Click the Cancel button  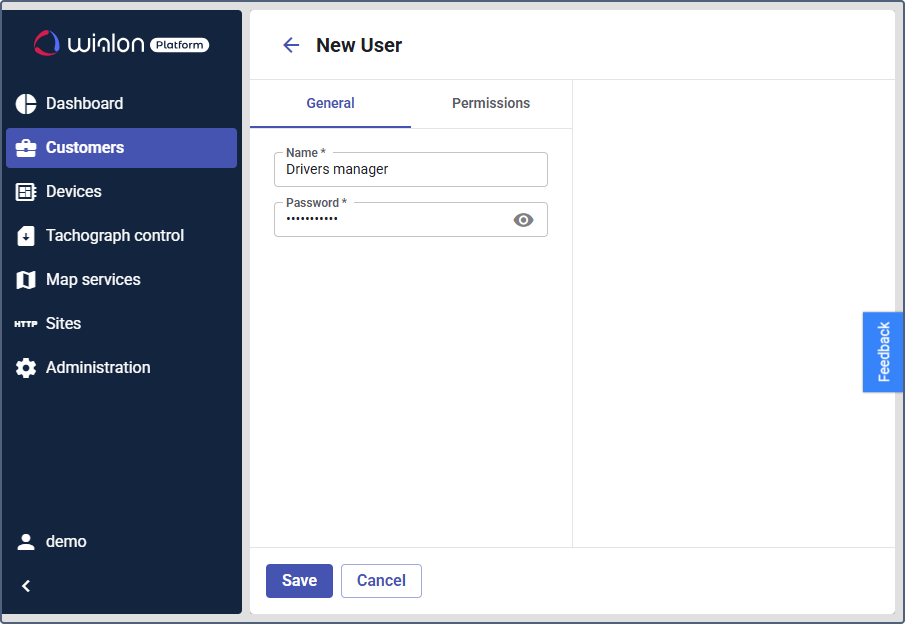click(381, 581)
